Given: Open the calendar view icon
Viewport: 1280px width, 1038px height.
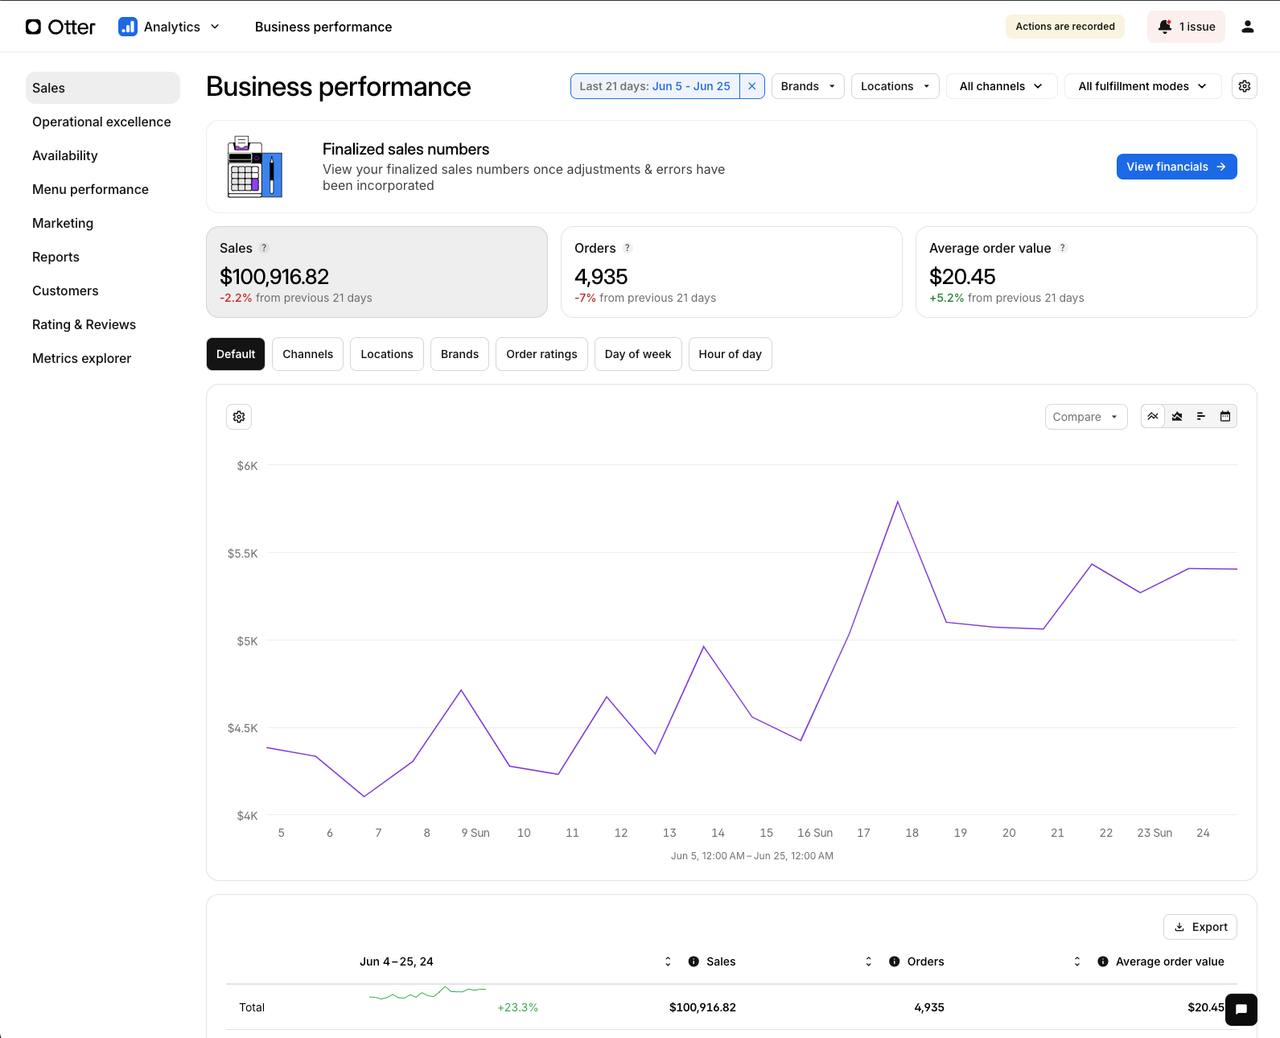Looking at the screenshot, I should click(1224, 416).
